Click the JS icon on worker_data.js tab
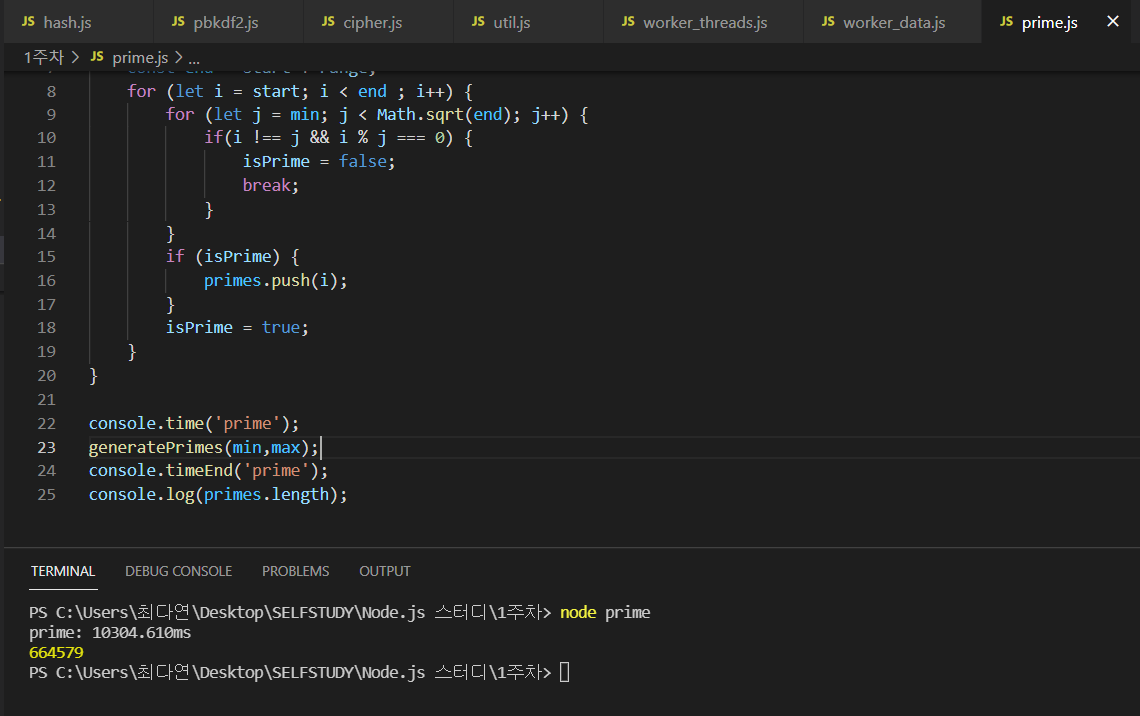Viewport: 1140px width, 716px height. 828,22
